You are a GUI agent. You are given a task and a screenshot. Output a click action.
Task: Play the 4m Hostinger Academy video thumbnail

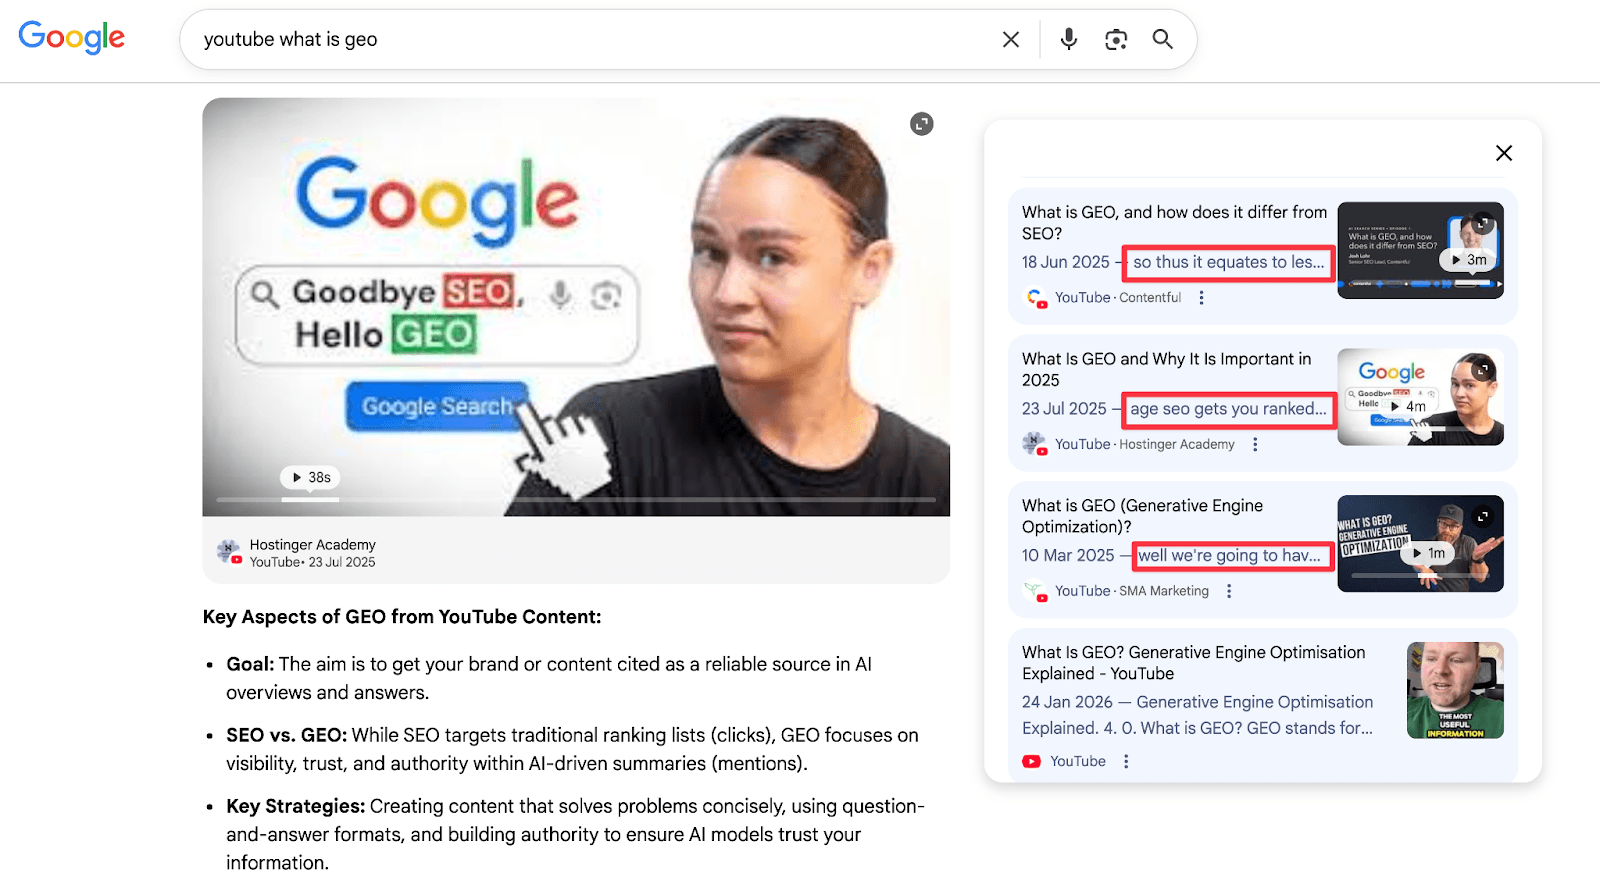tap(1420, 397)
